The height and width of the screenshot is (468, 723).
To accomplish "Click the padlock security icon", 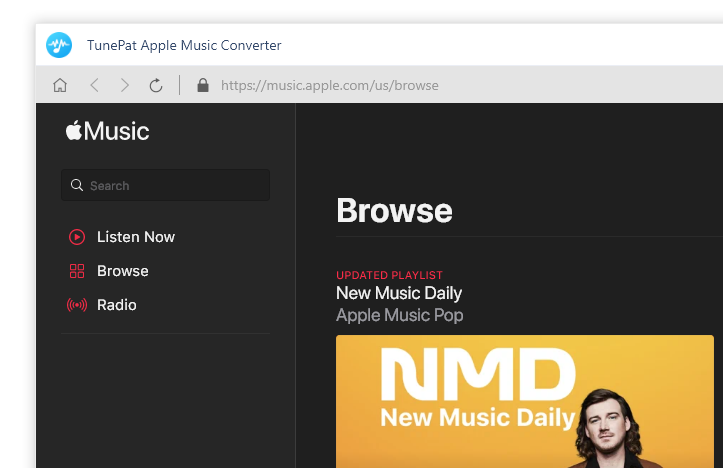I will [203, 85].
